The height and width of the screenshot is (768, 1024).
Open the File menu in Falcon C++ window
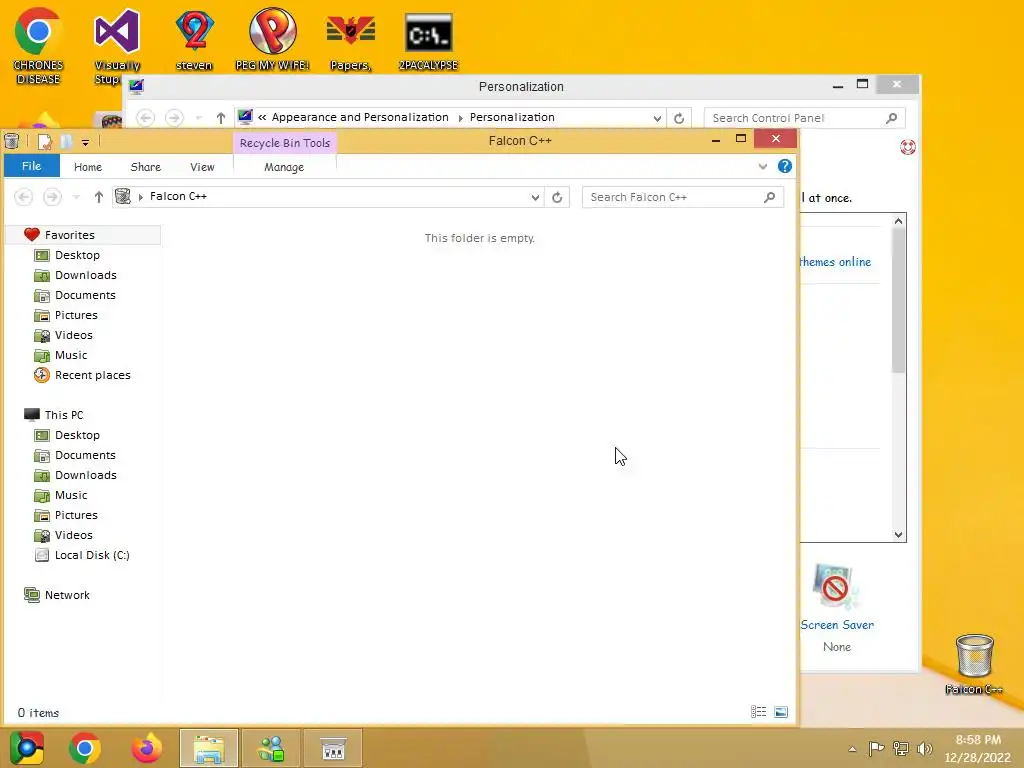[x=31, y=166]
